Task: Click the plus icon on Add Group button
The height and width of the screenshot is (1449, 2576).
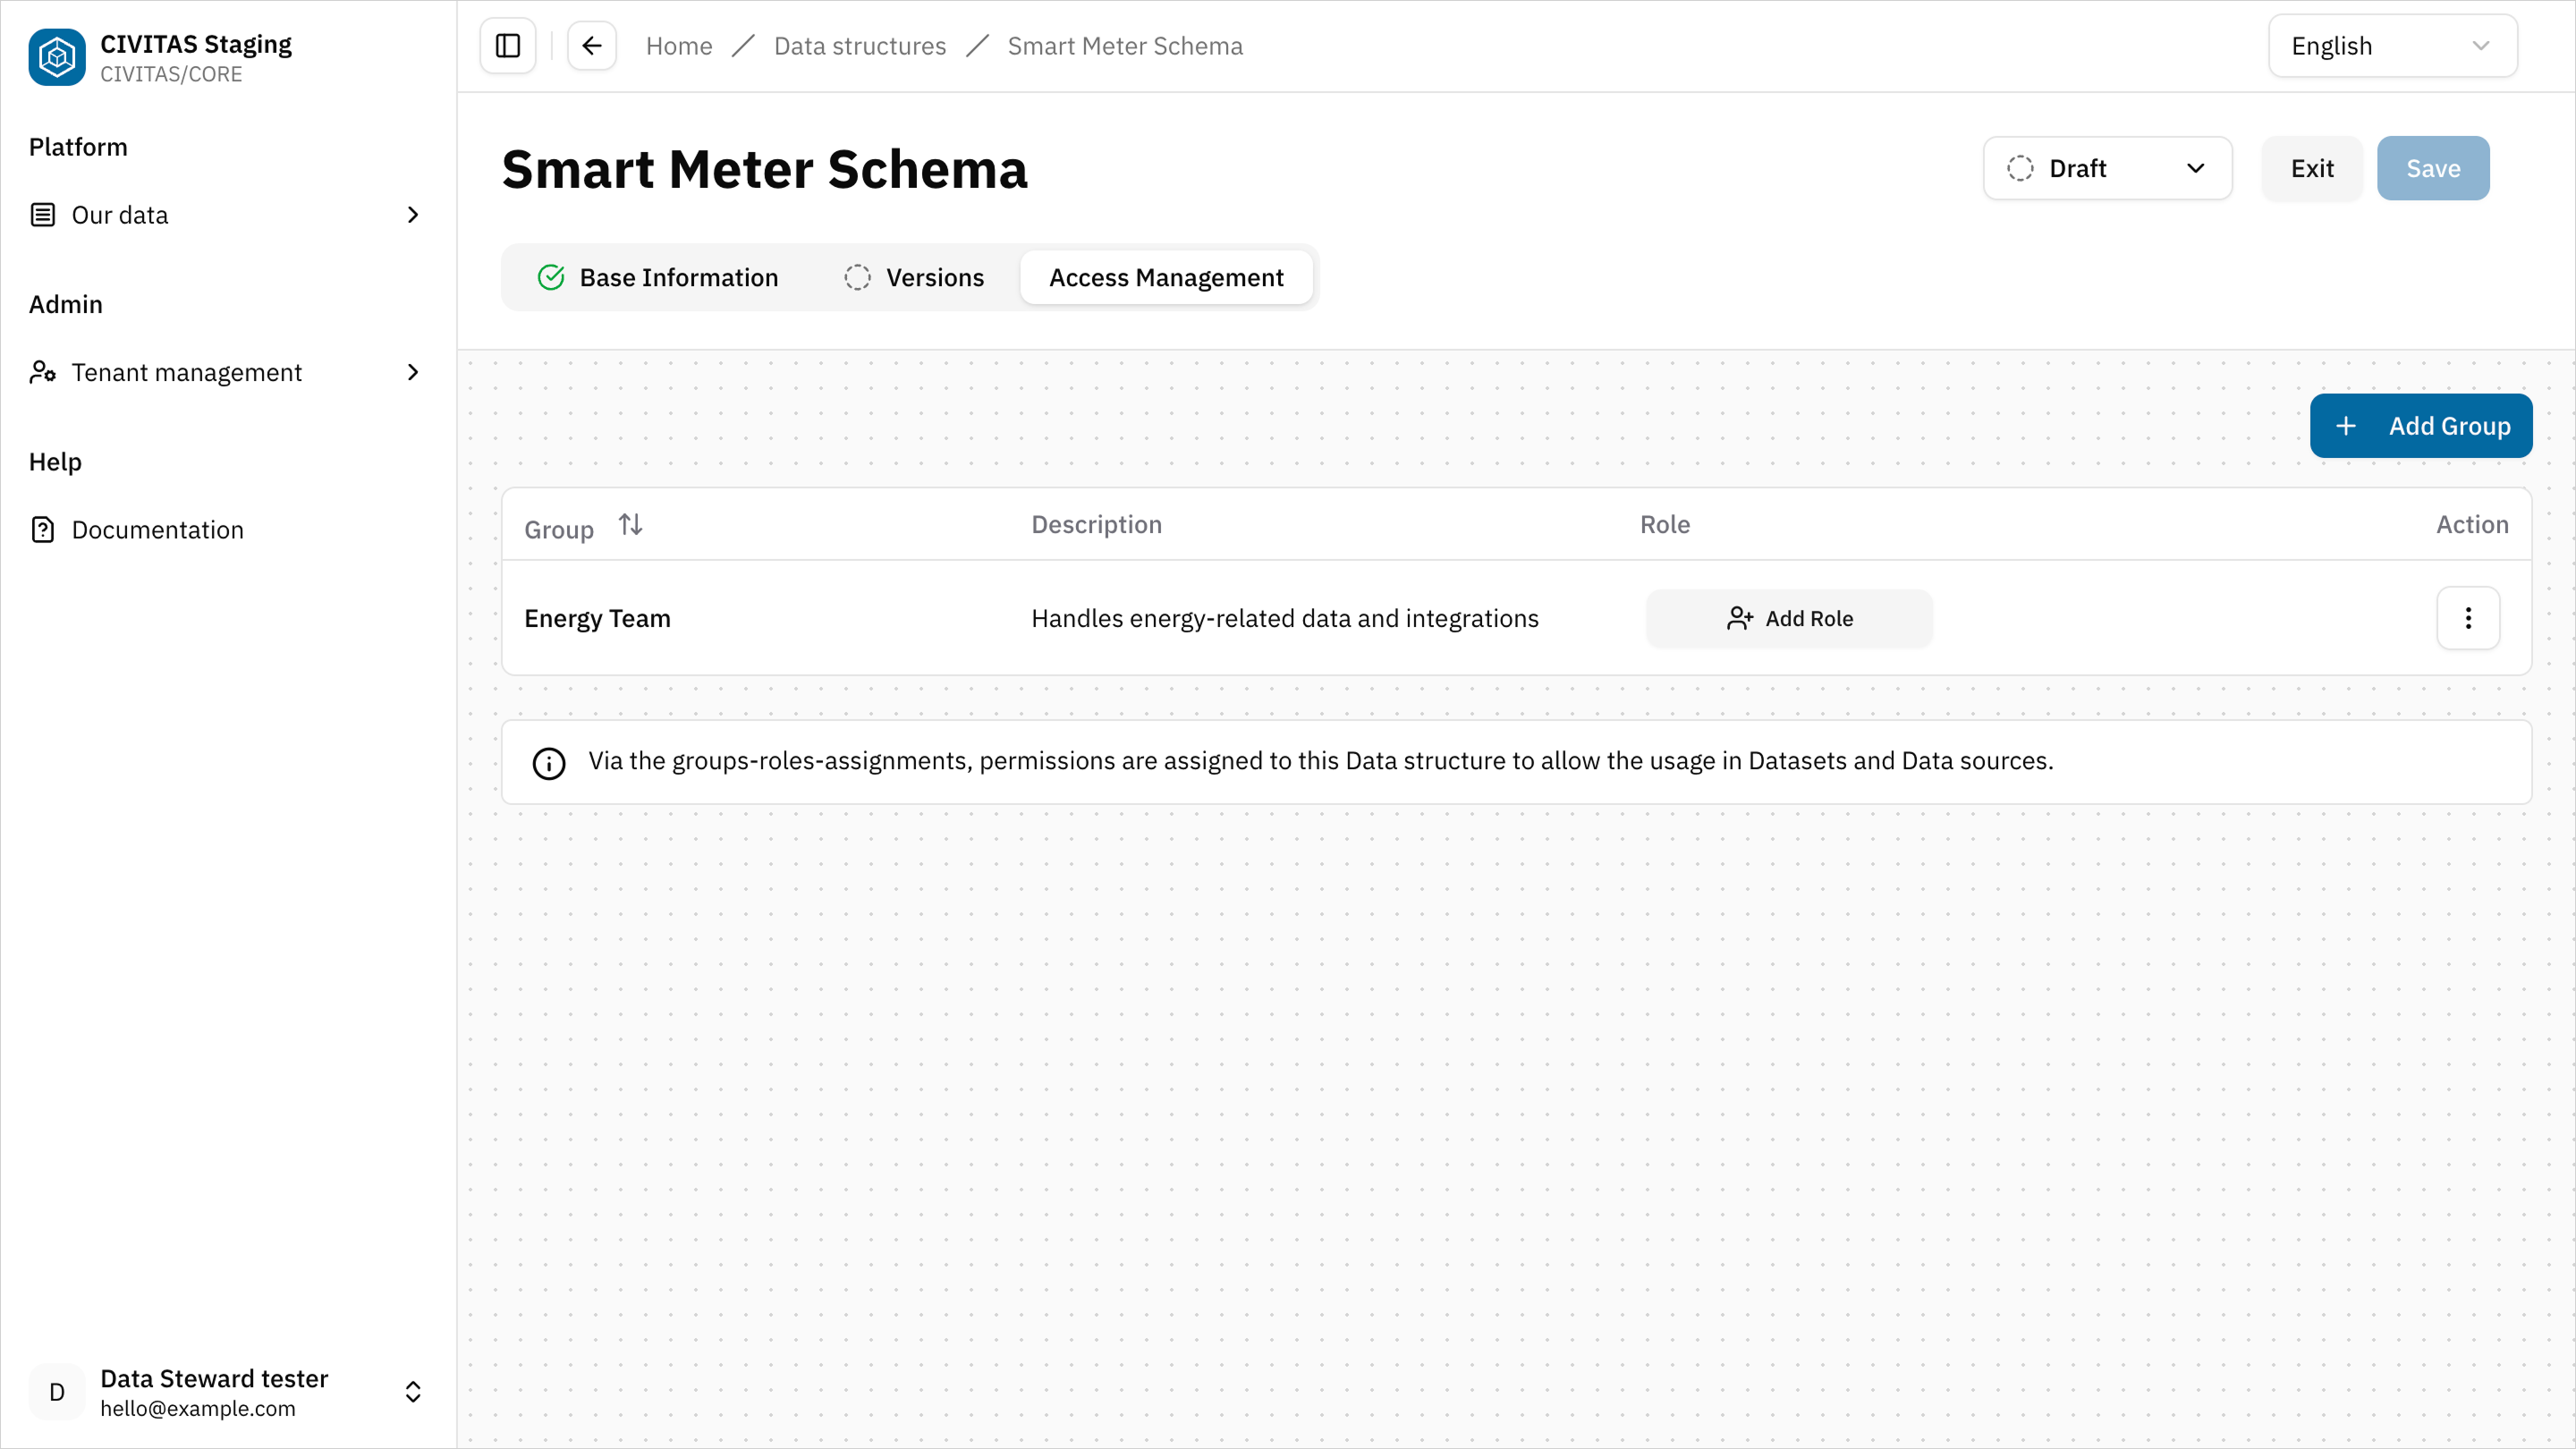Action: point(2347,425)
